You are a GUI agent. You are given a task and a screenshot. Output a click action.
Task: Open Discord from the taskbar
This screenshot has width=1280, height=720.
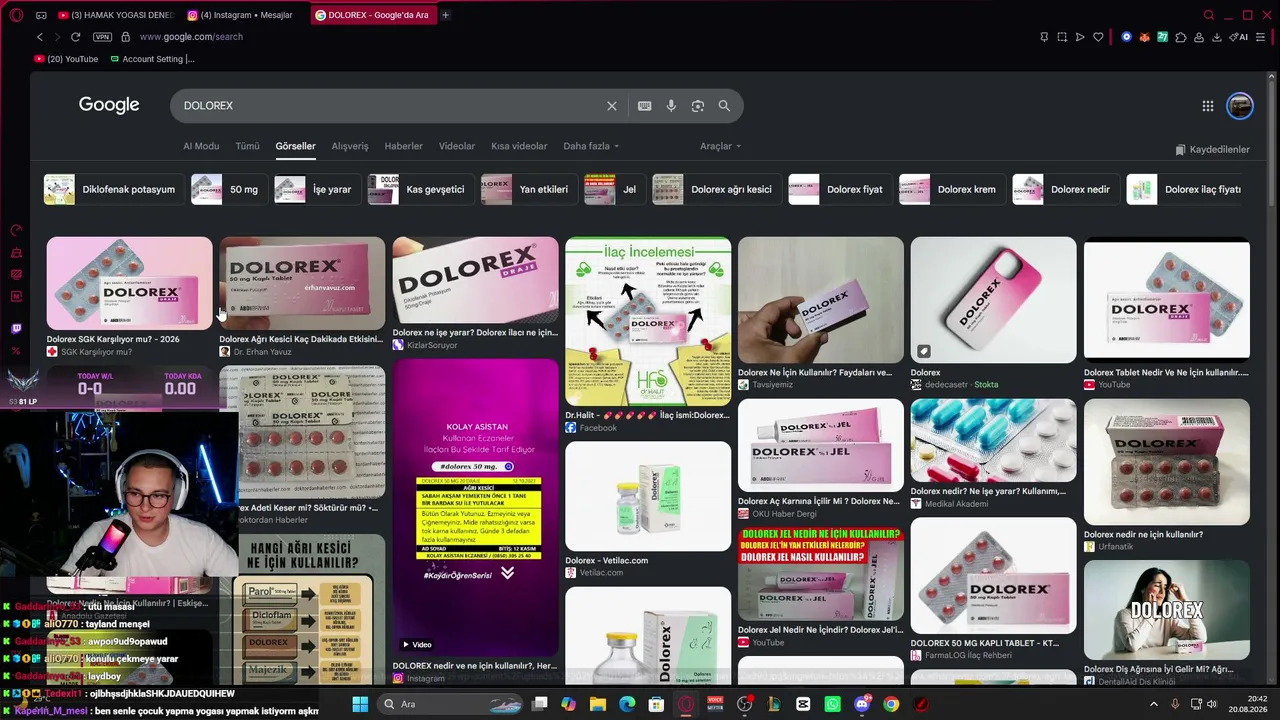point(862,704)
